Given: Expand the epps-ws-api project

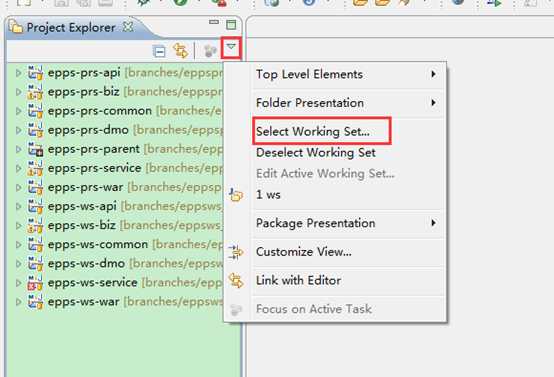Looking at the screenshot, I should coord(18,206).
